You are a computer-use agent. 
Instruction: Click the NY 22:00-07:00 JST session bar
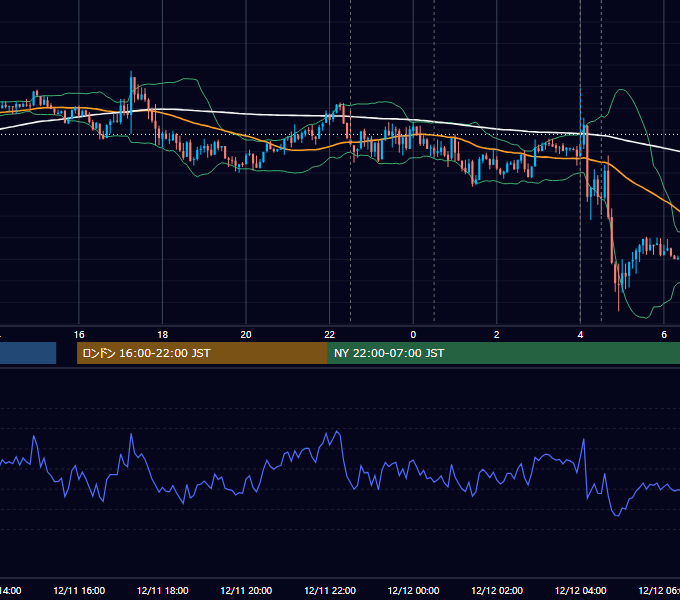(503, 353)
